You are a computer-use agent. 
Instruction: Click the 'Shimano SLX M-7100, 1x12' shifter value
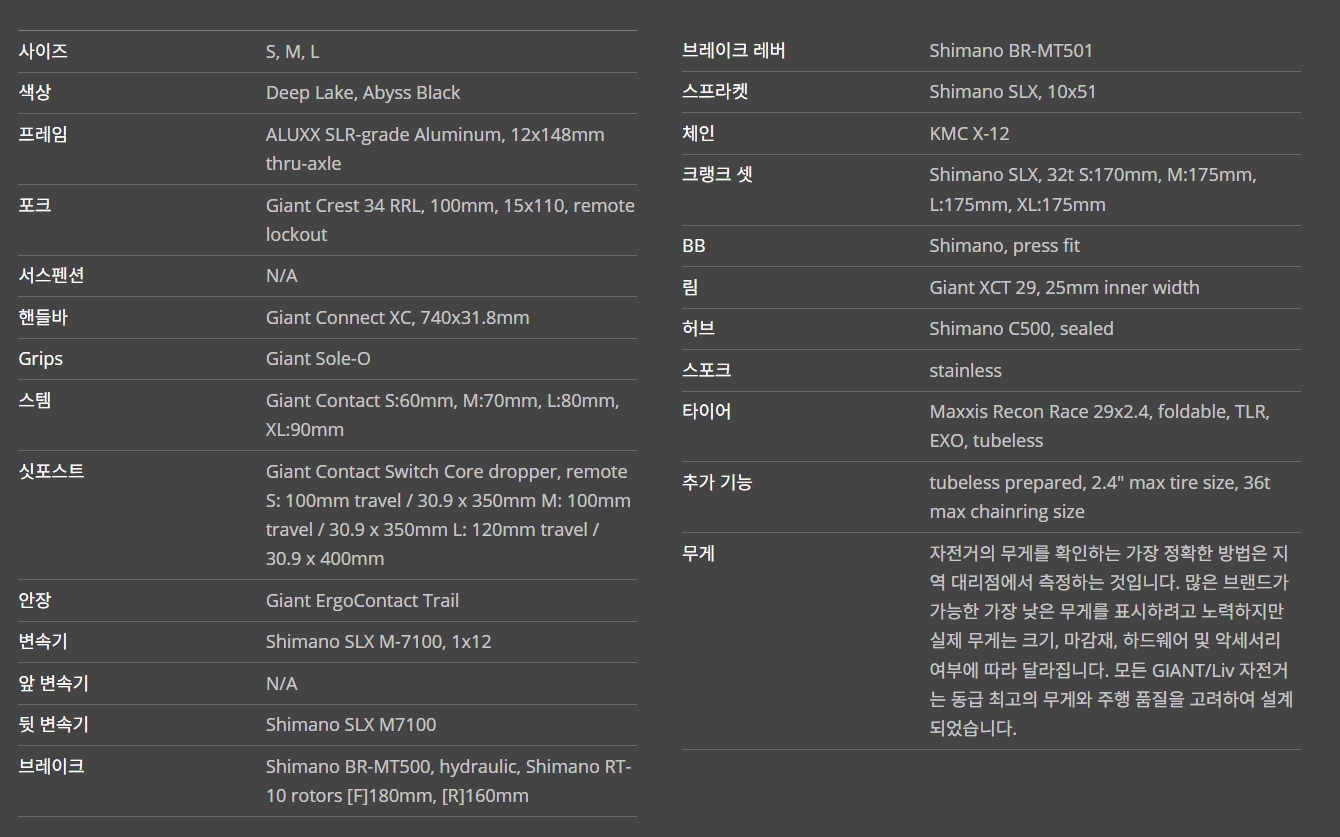378,642
